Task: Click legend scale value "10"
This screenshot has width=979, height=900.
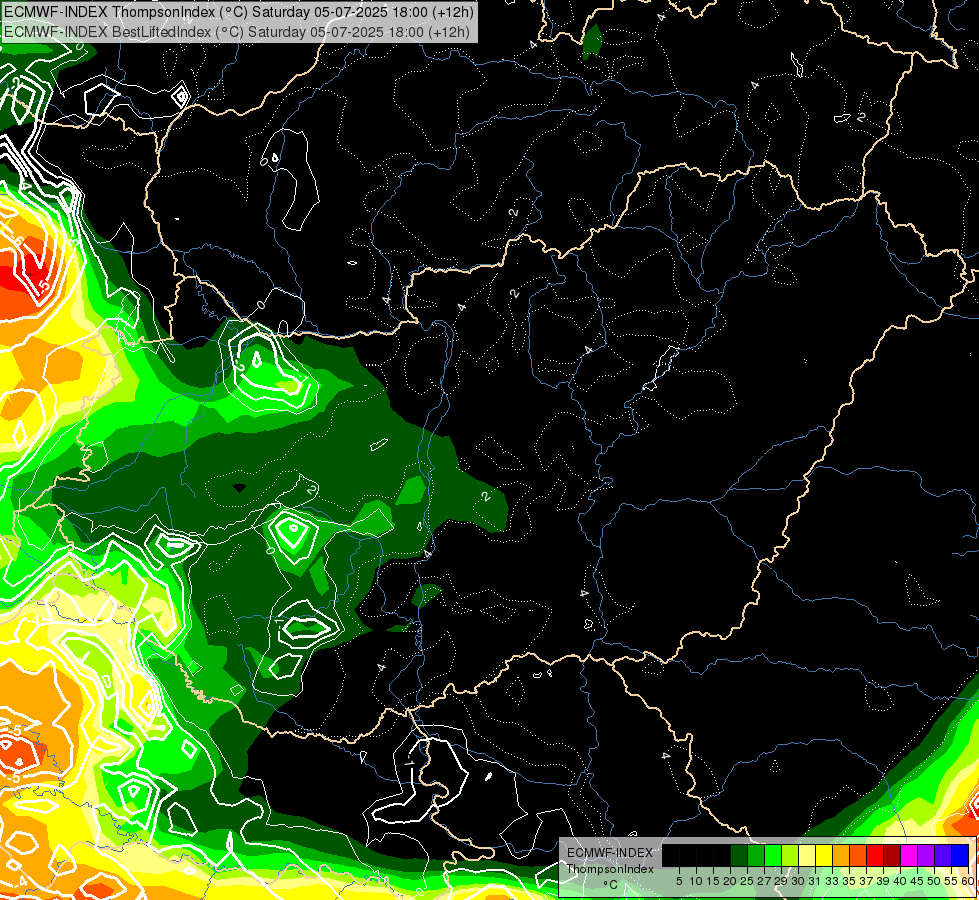Action: [696, 881]
